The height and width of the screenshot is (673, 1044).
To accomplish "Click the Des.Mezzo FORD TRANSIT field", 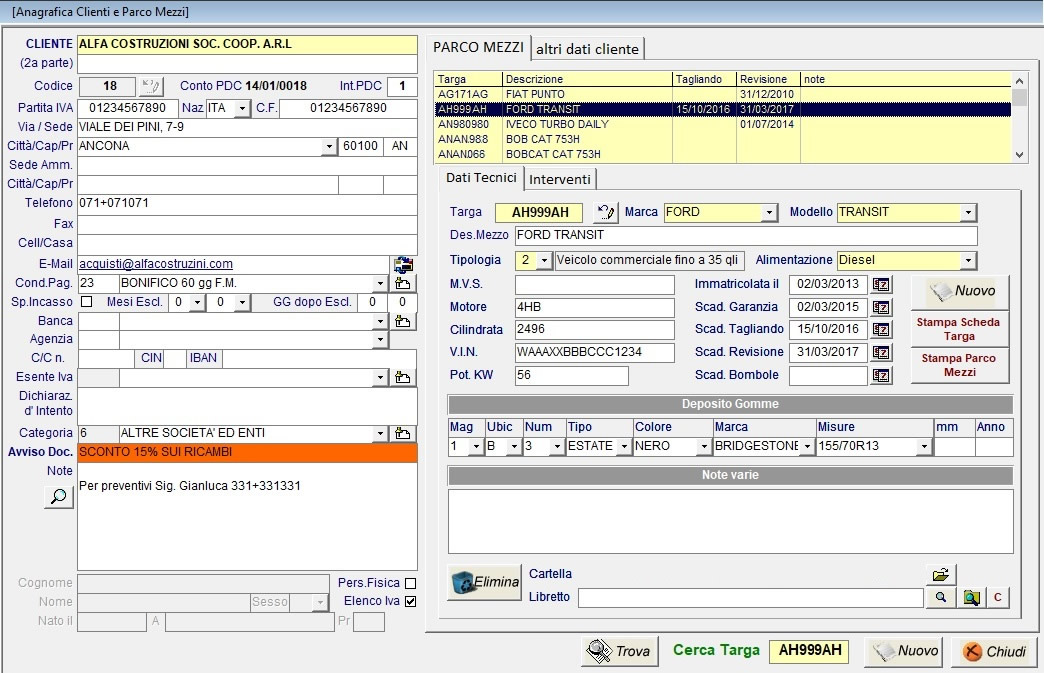I will click(746, 236).
